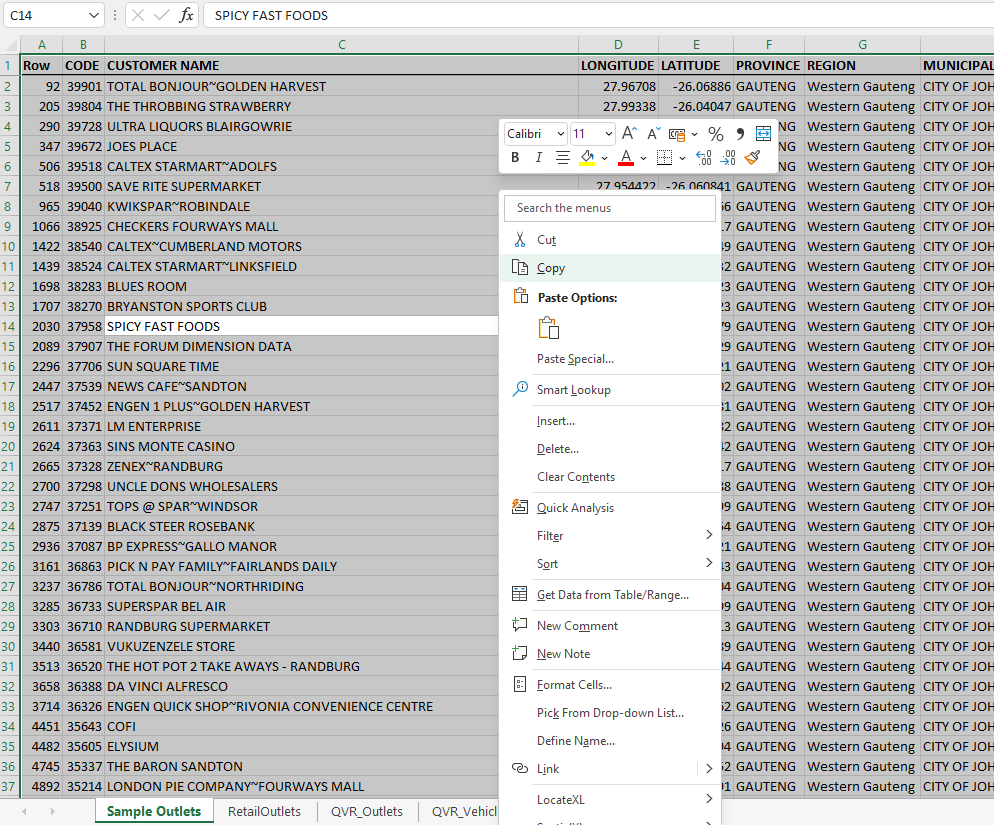
Task: Click the Insert Function fx button
Action: (187, 15)
